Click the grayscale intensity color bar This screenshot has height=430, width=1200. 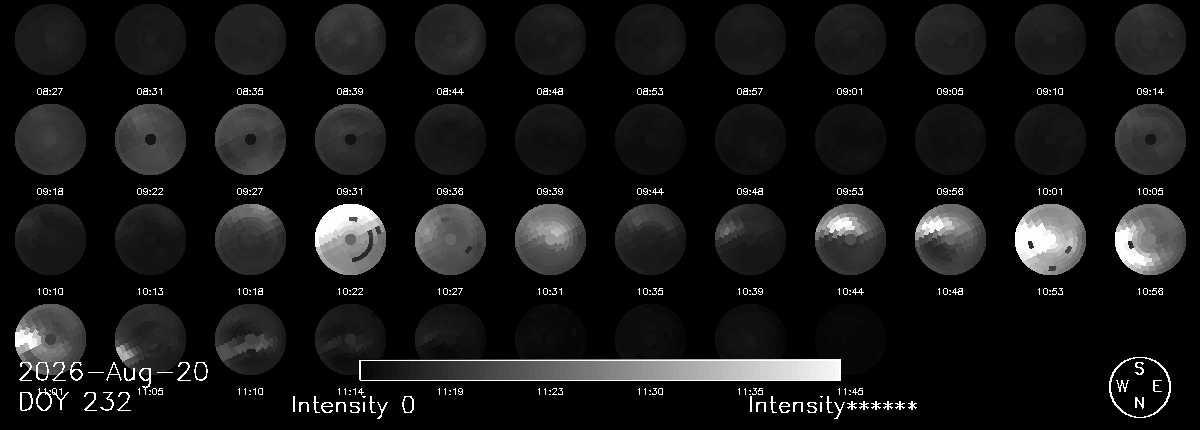click(x=600, y=370)
